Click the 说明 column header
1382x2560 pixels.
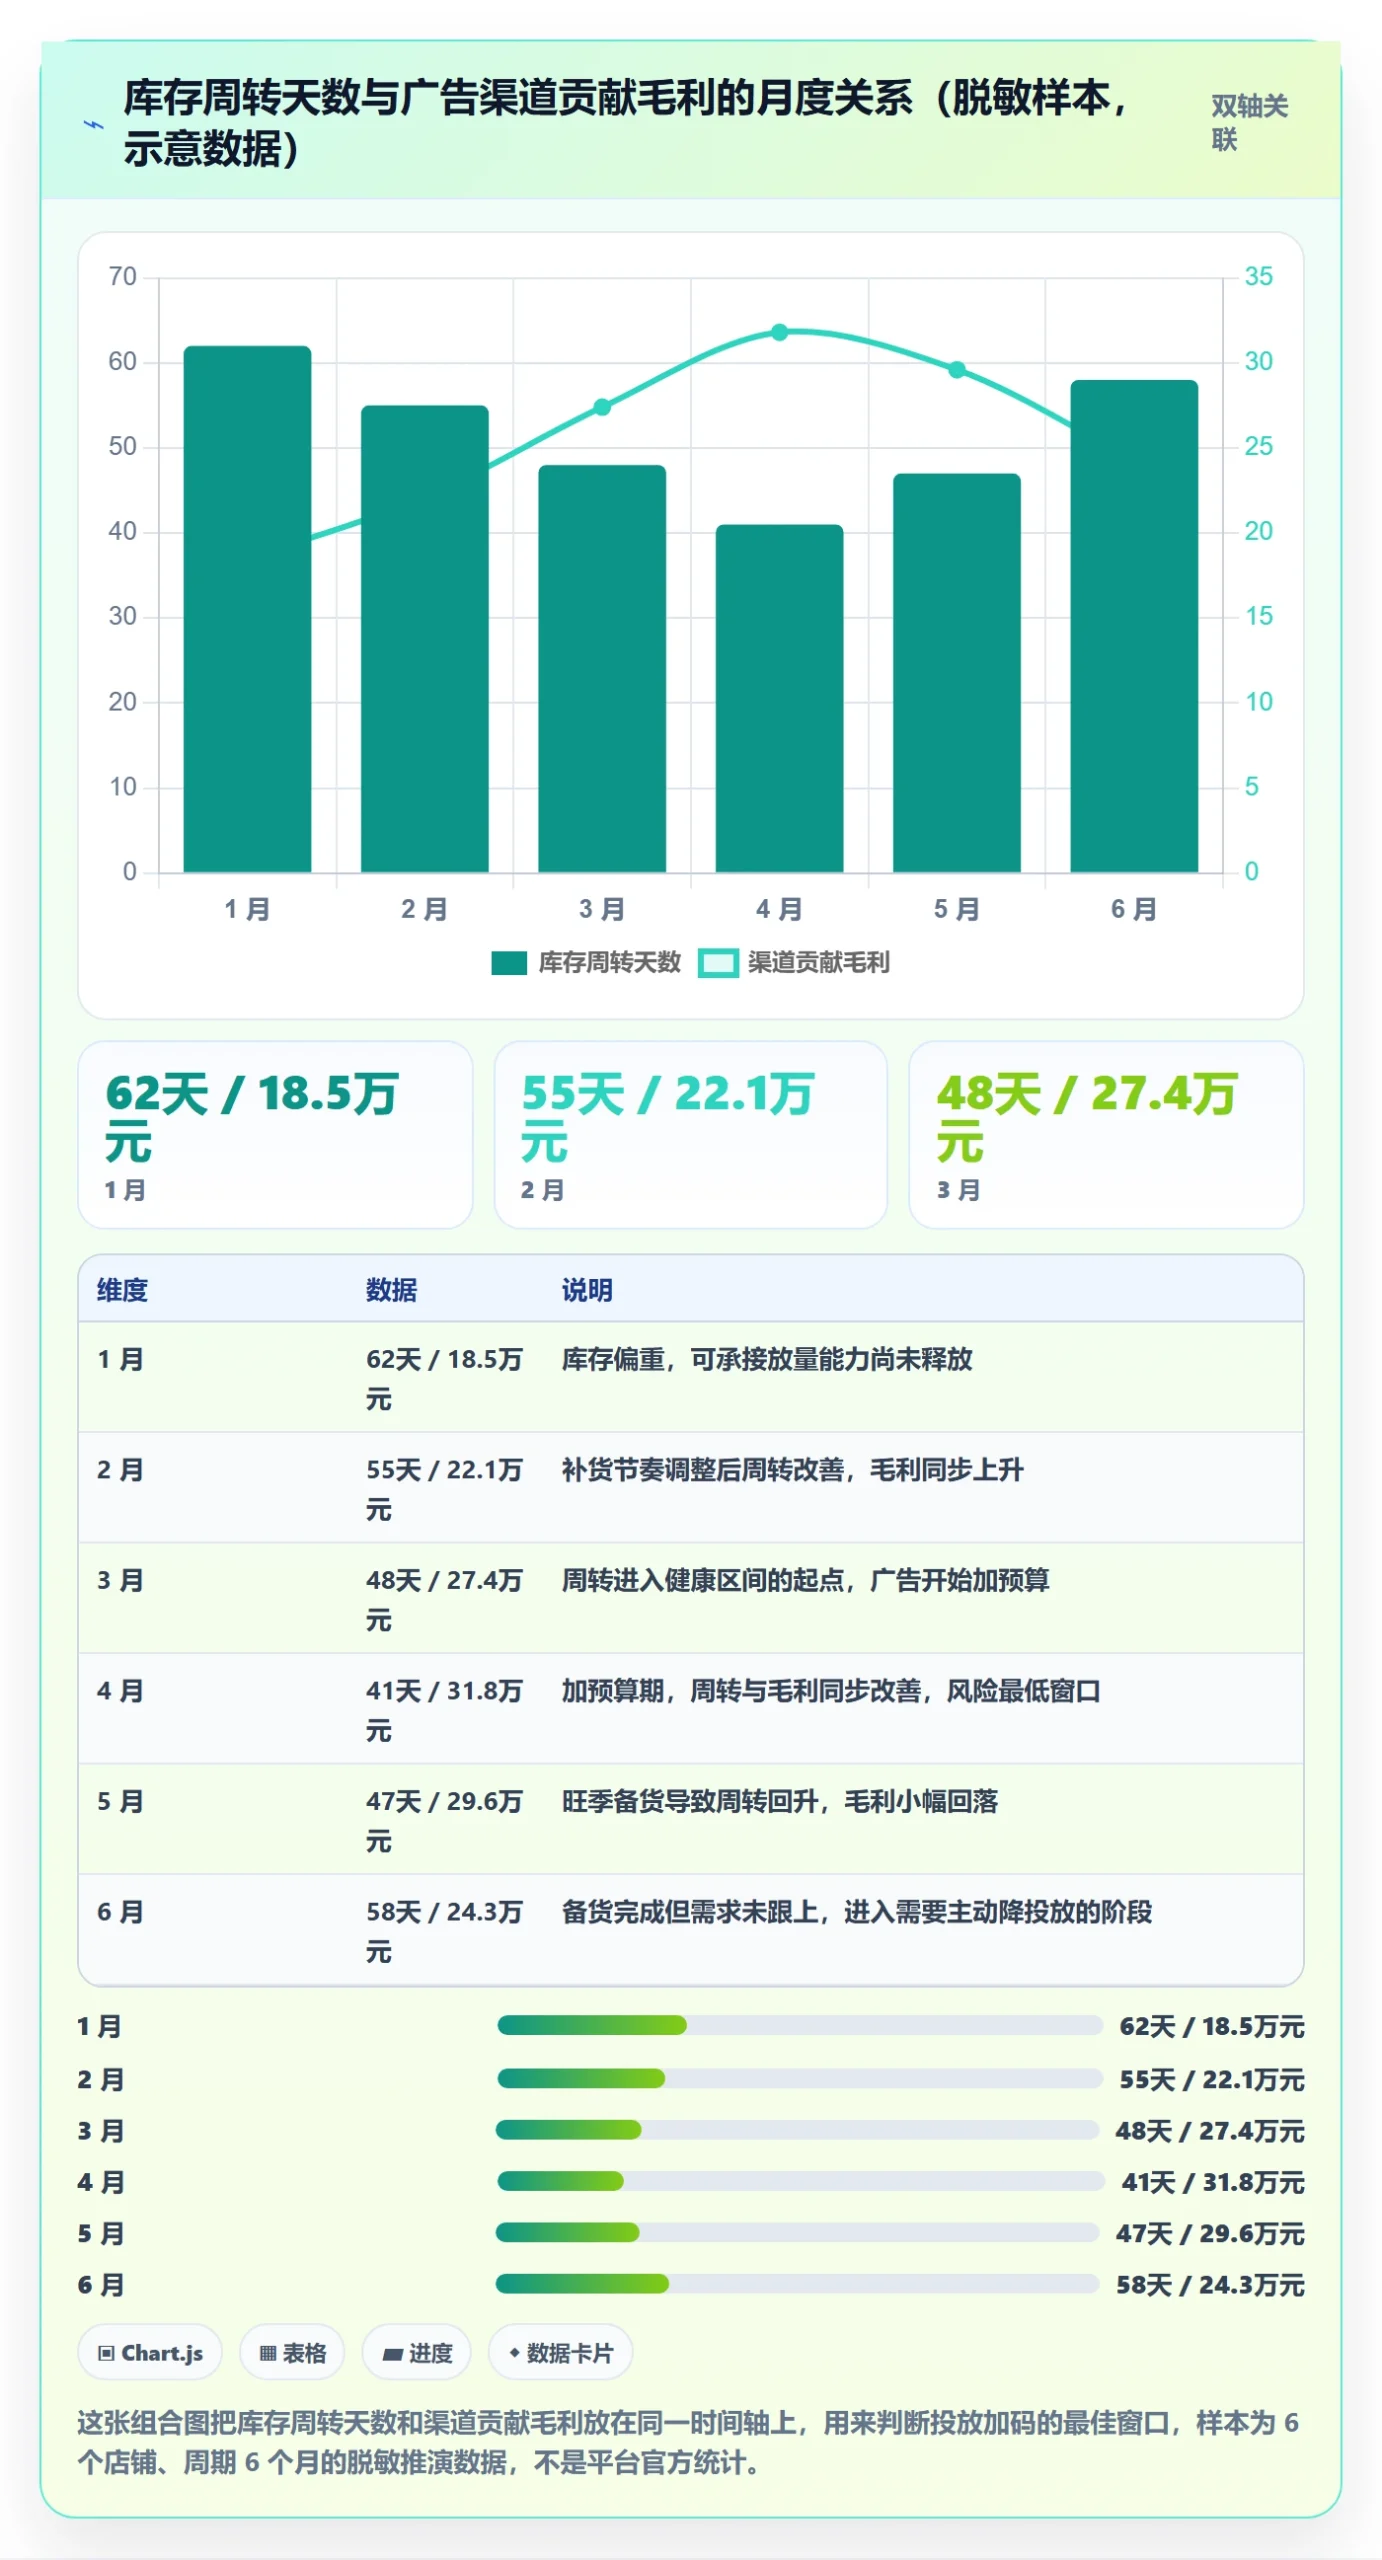(587, 1290)
